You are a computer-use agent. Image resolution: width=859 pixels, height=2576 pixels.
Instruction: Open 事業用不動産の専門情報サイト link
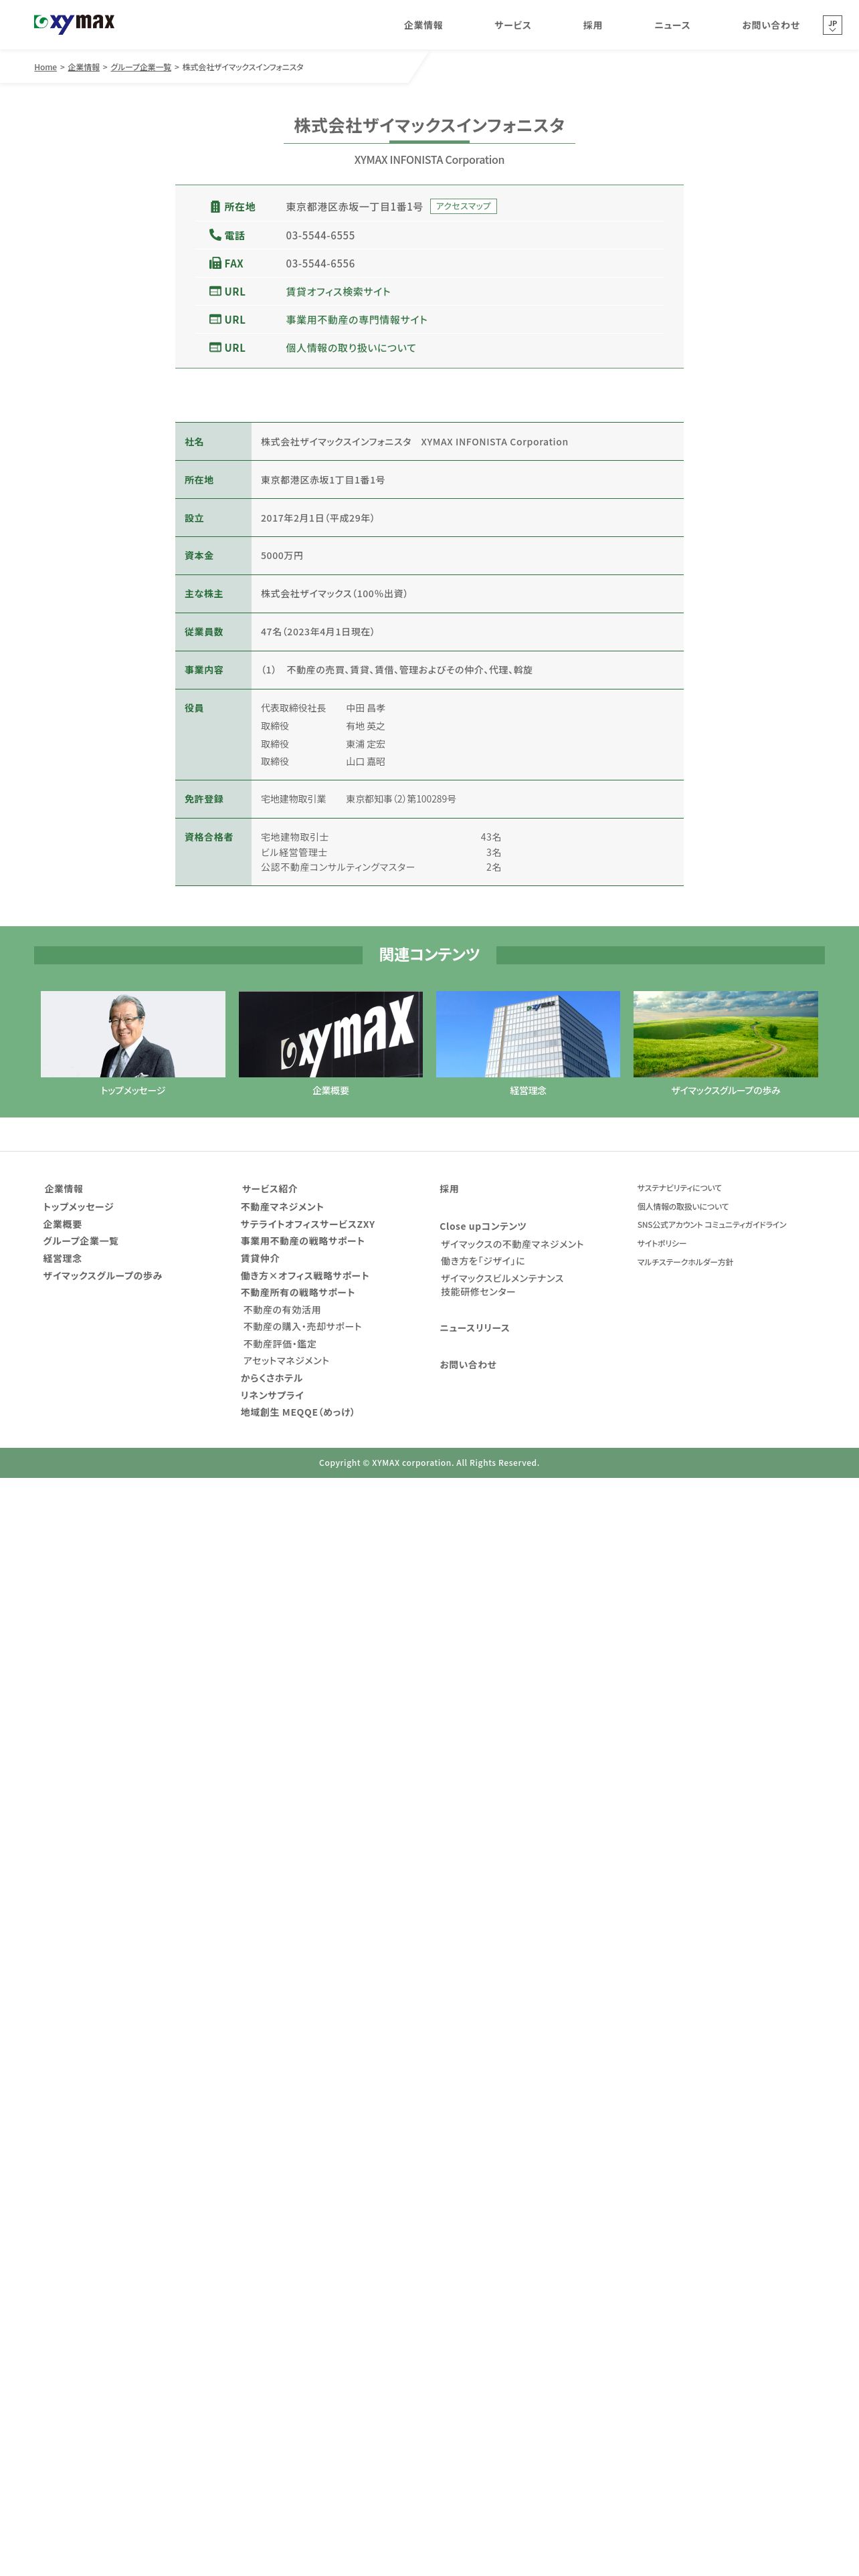tap(356, 320)
